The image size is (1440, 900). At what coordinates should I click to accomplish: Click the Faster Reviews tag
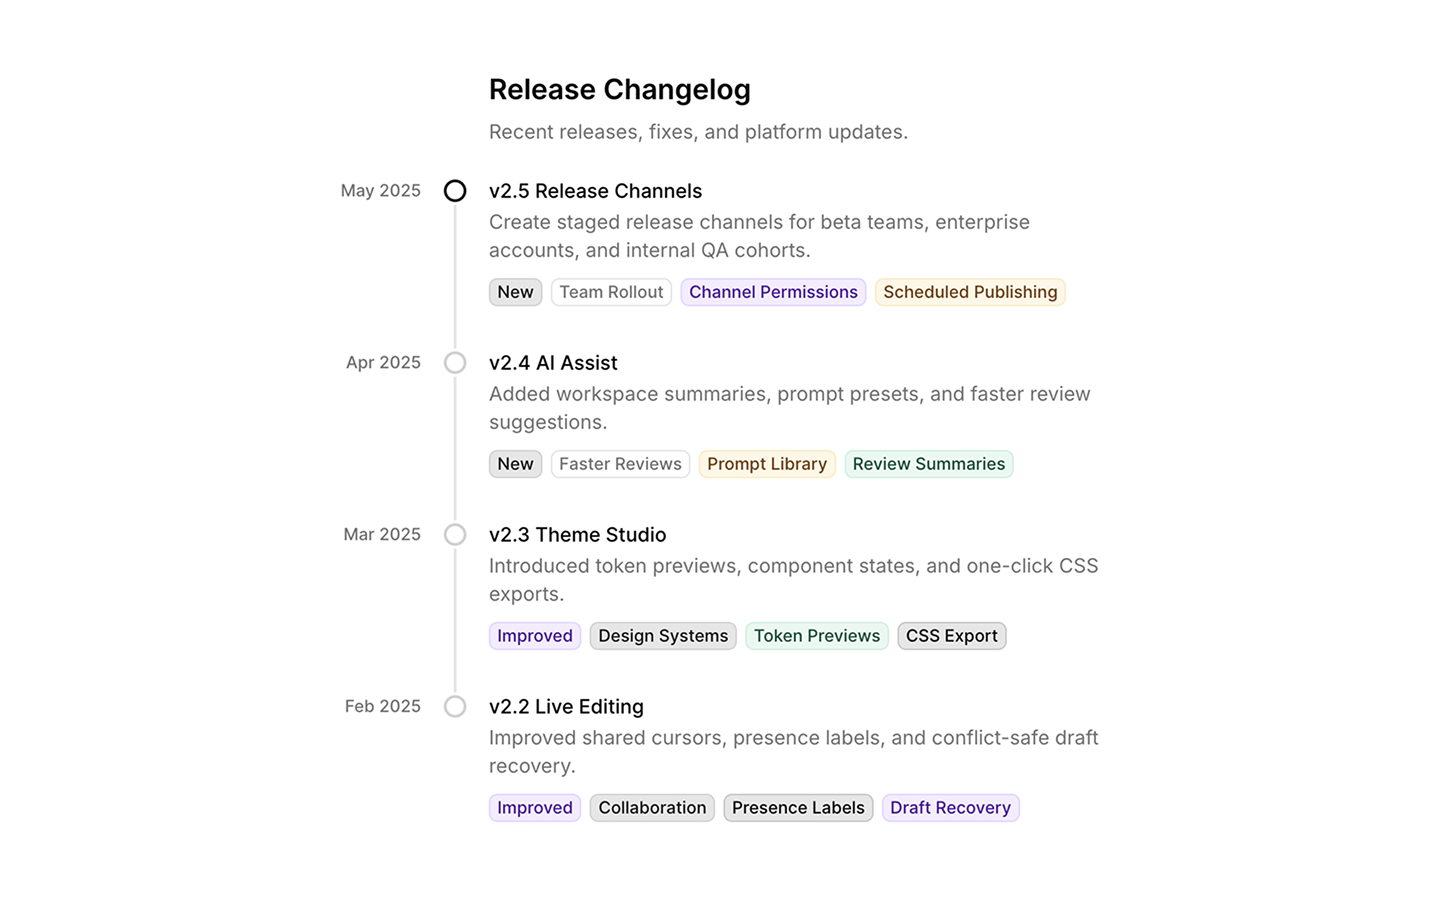620,464
